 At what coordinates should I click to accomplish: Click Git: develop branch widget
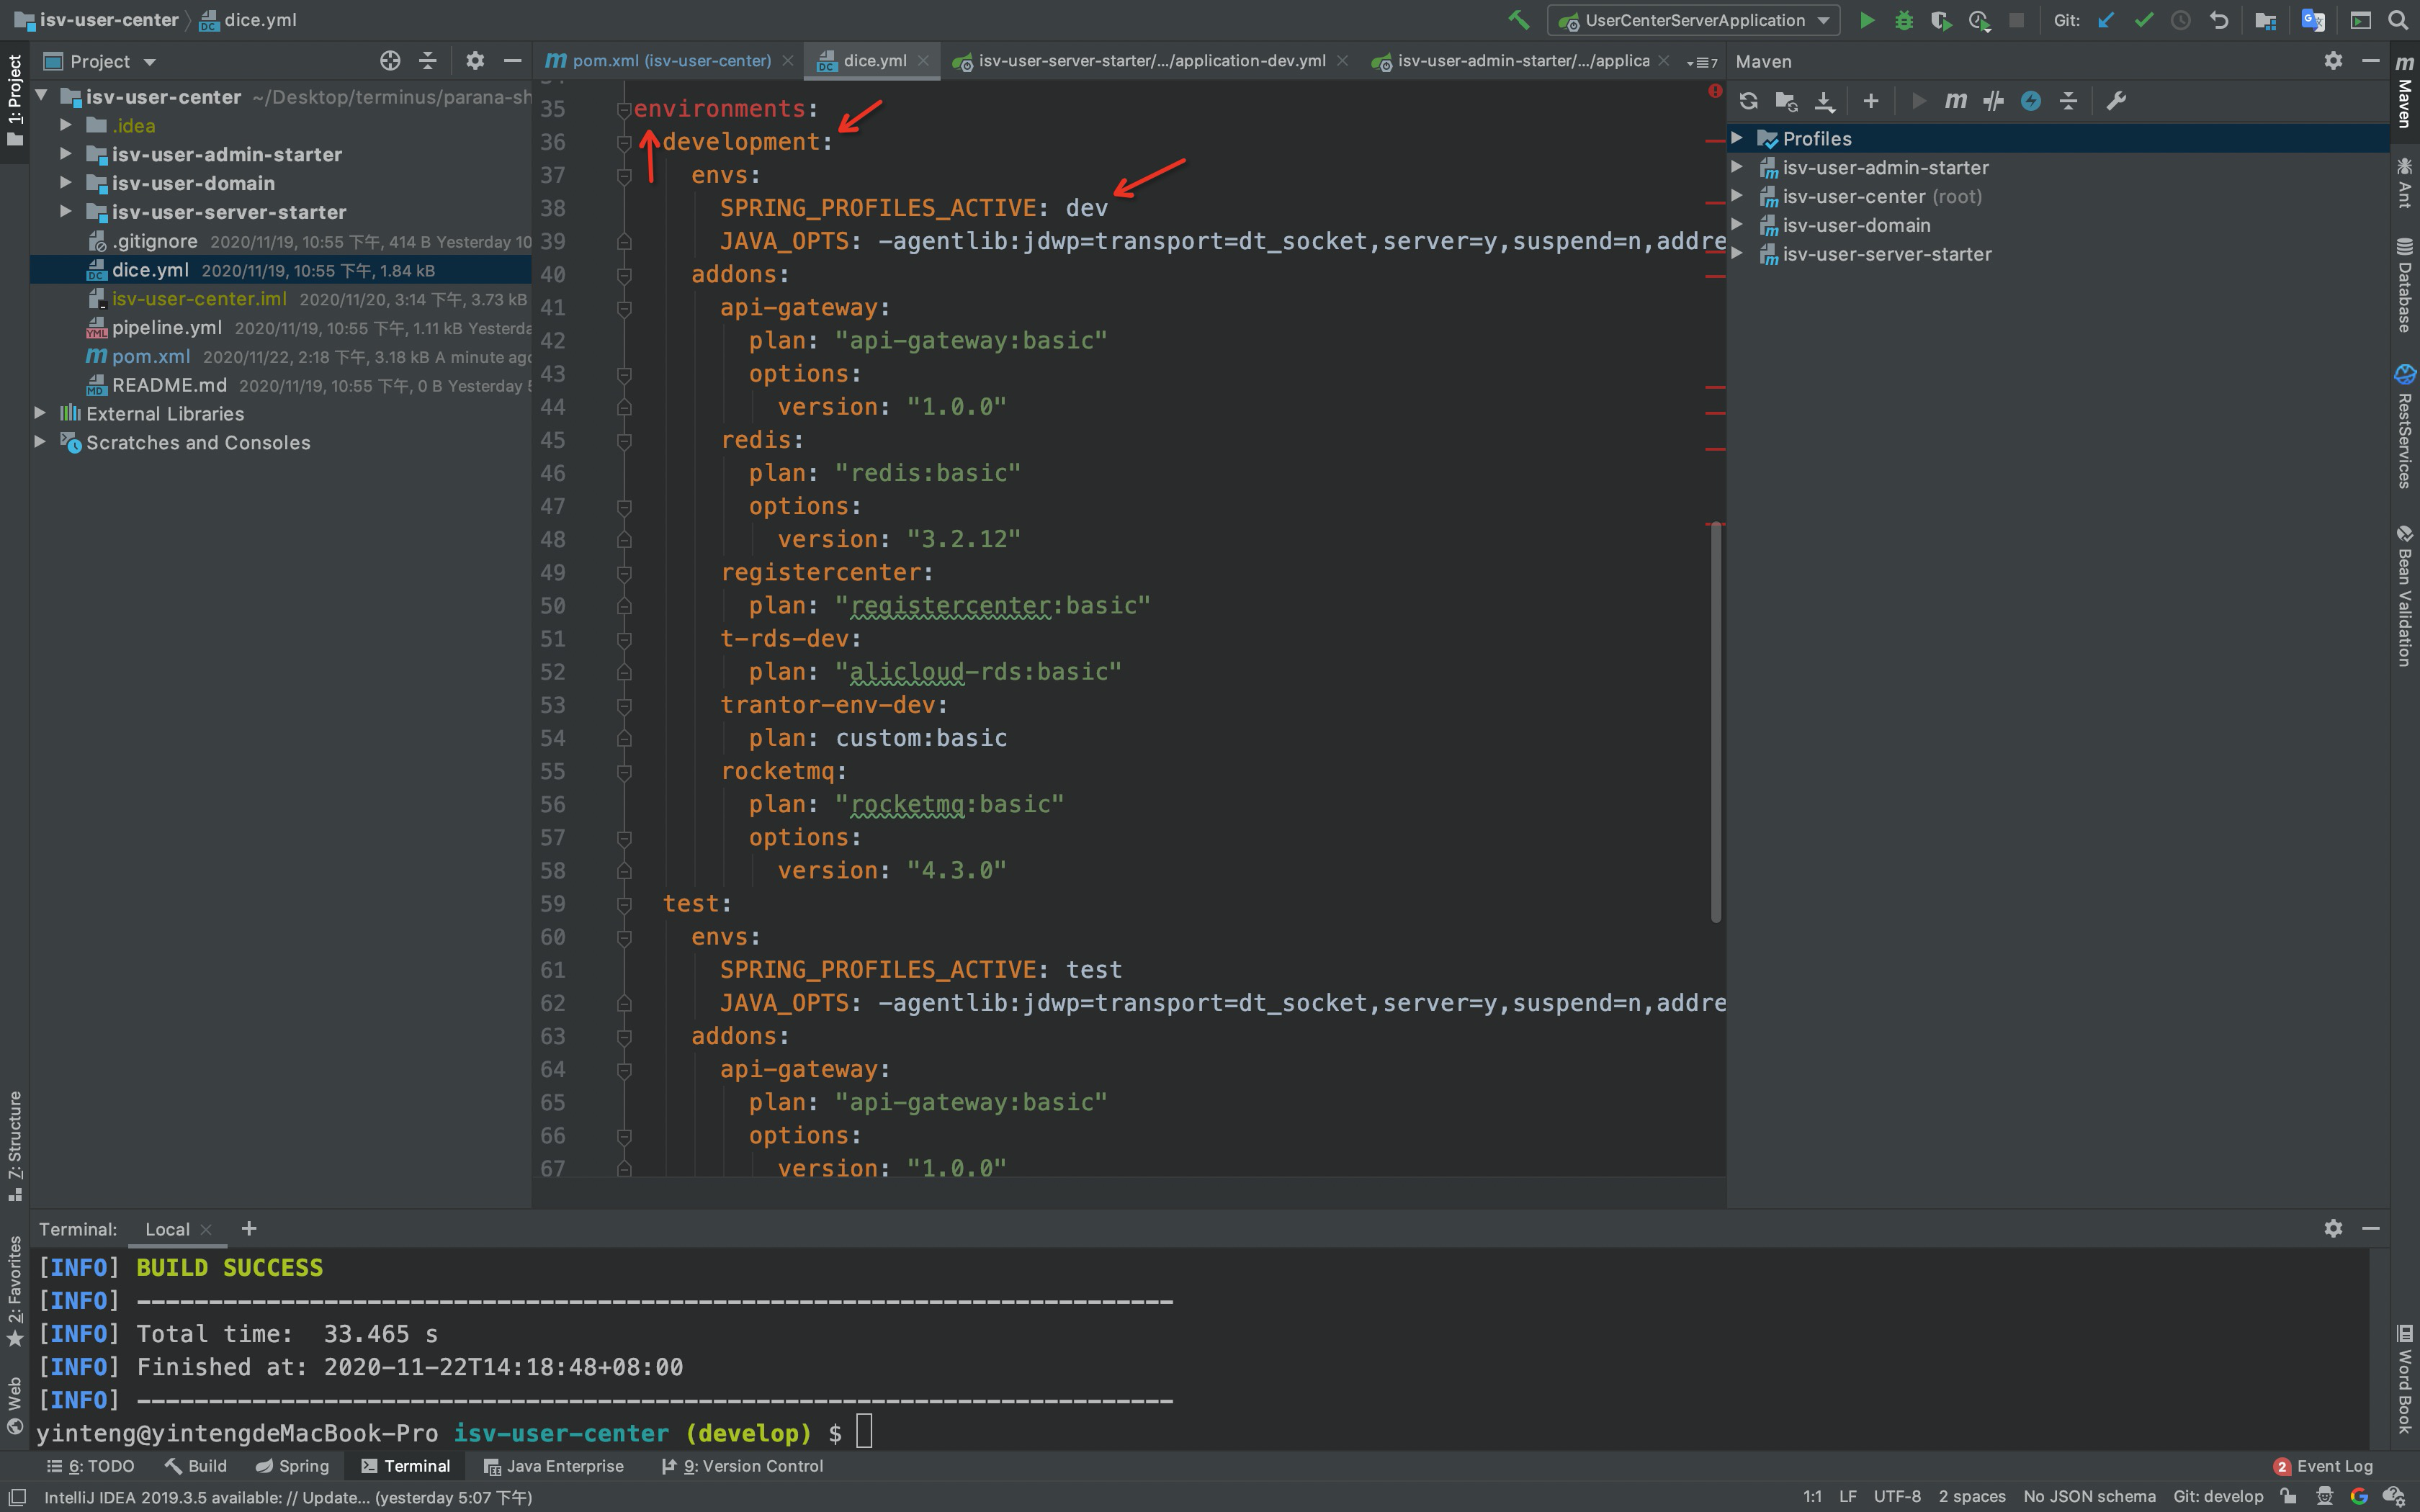click(2217, 1496)
